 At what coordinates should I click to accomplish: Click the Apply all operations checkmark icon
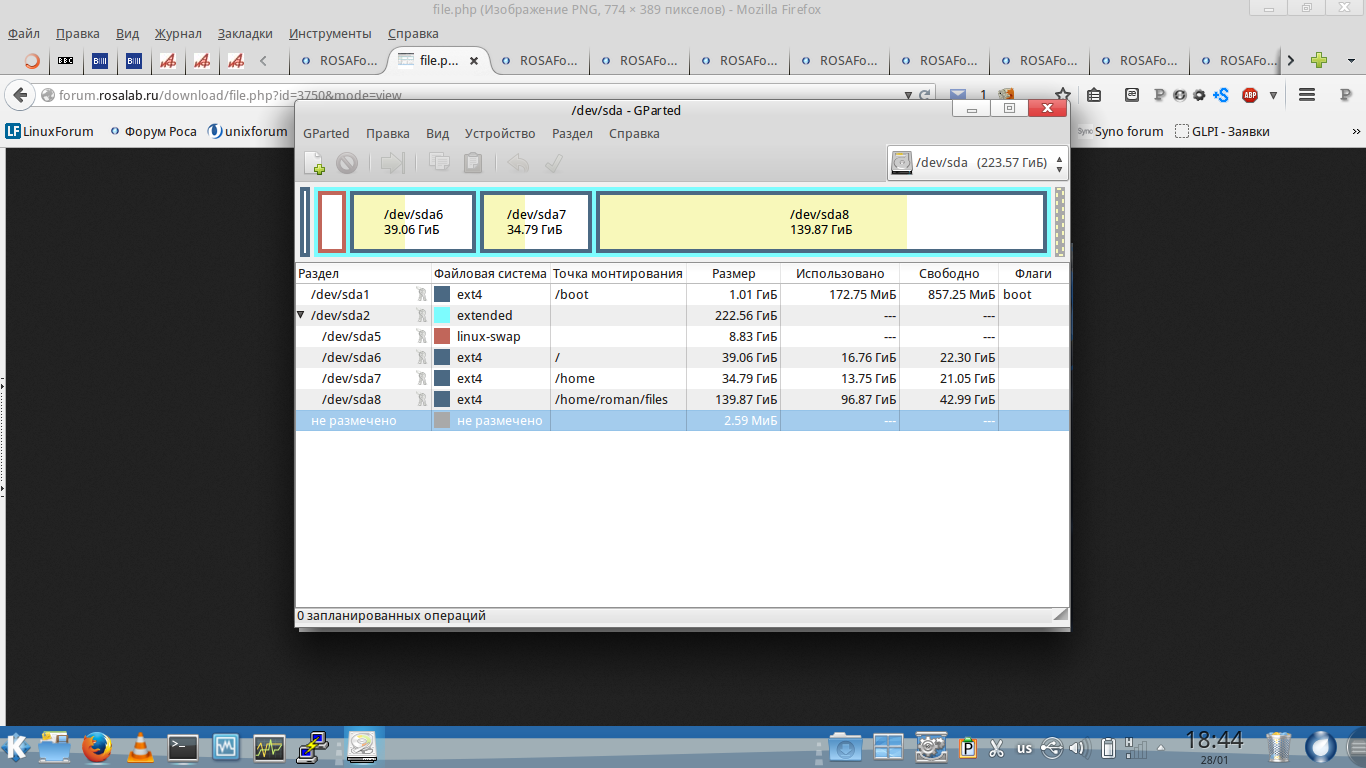tap(553, 163)
